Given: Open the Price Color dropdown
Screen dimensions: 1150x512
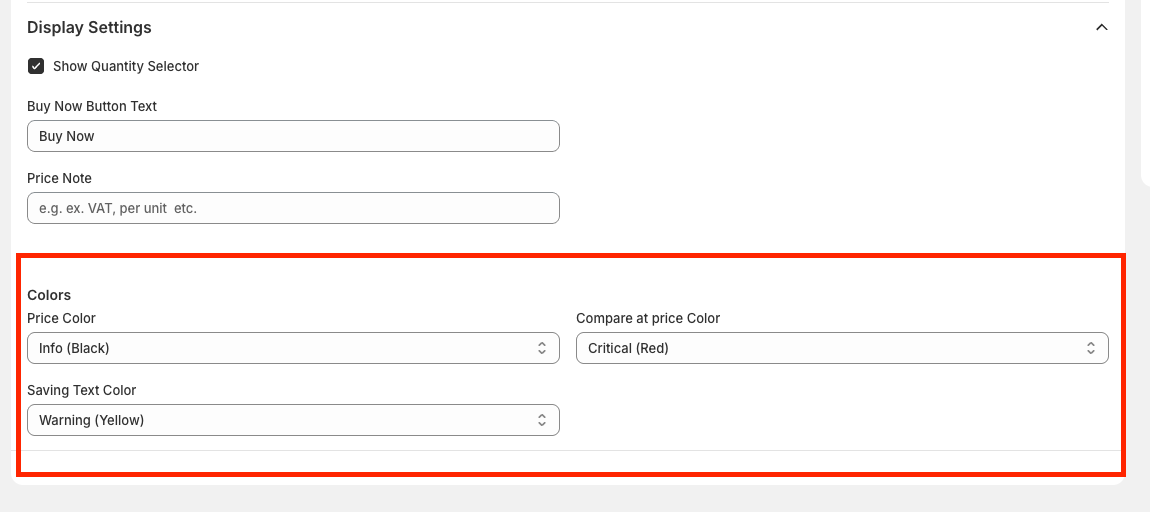Looking at the screenshot, I should click(293, 348).
